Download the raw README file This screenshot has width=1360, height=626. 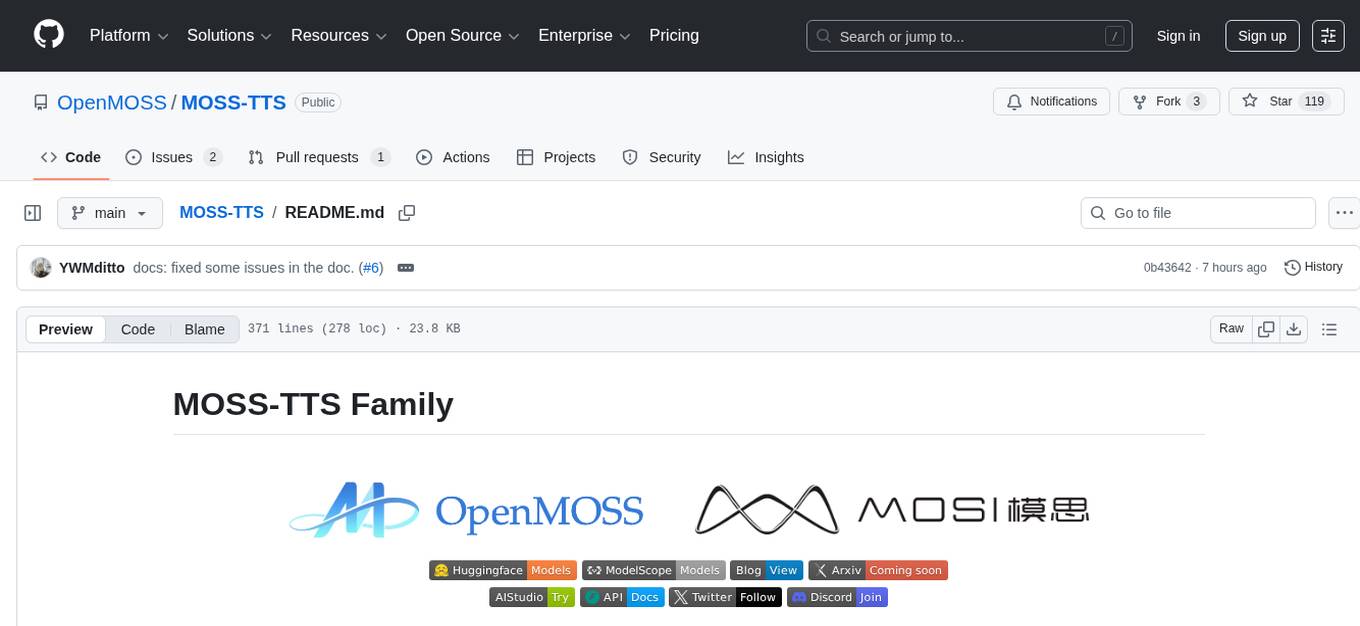[1293, 329]
